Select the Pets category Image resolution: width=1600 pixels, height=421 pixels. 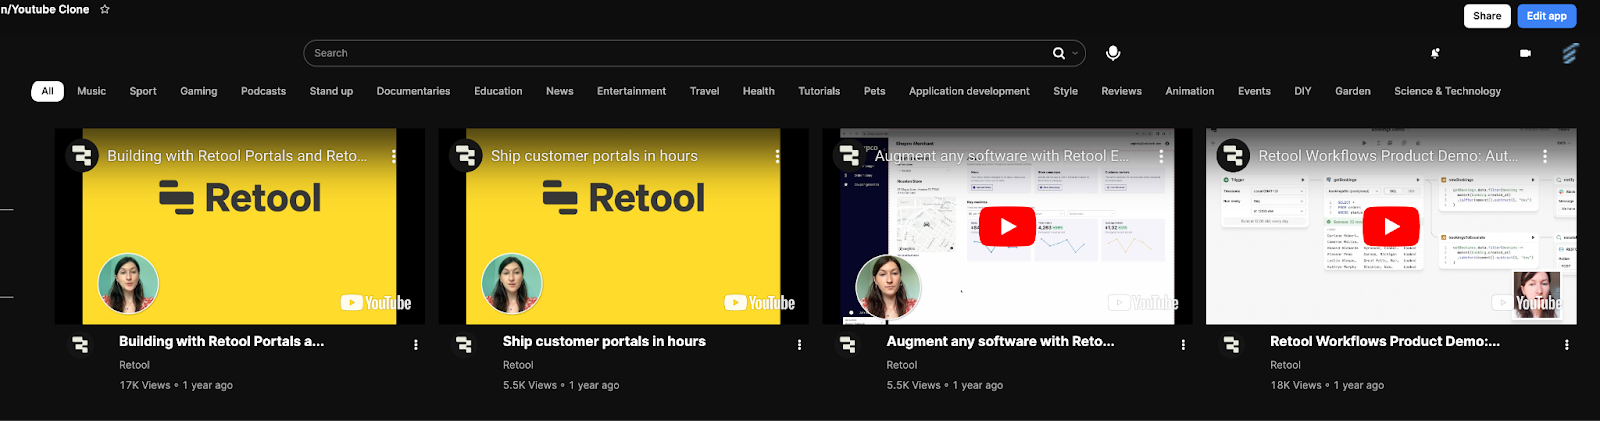[875, 91]
